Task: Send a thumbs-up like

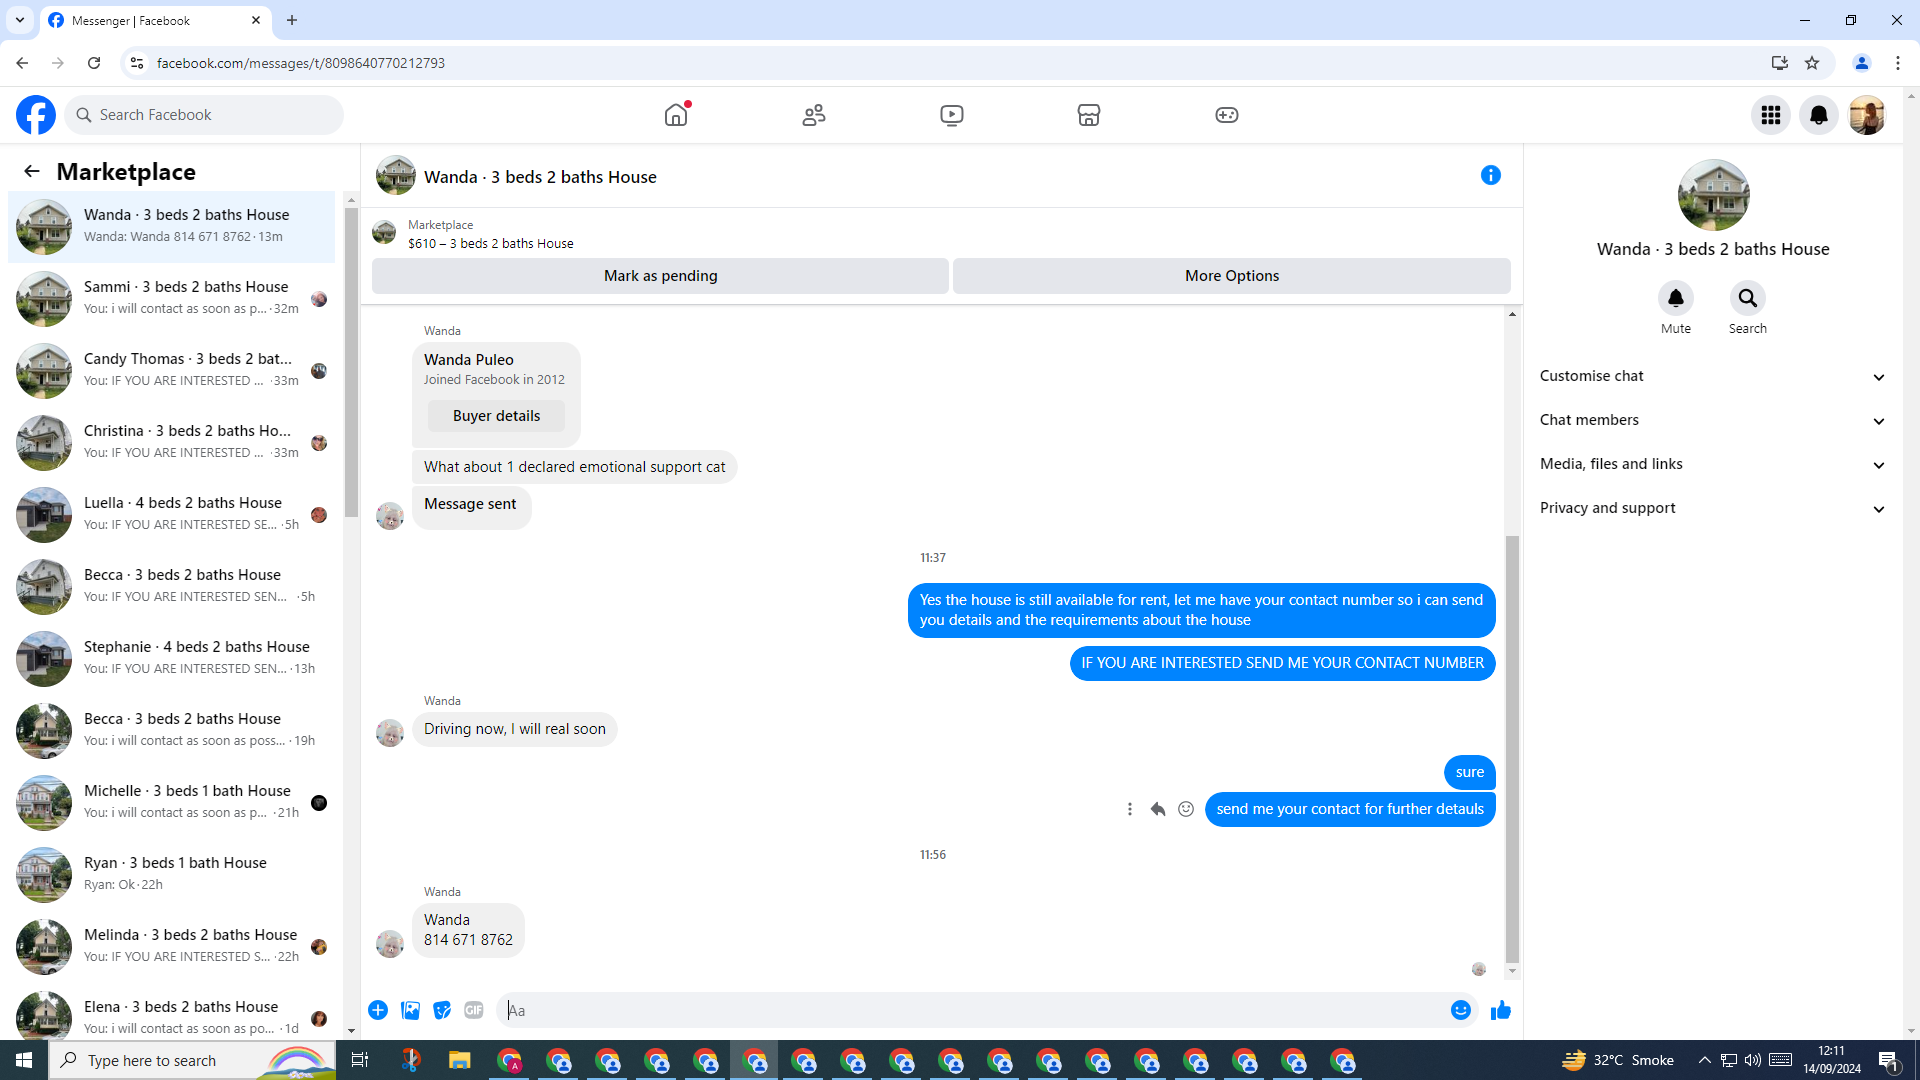Action: click(1500, 1010)
